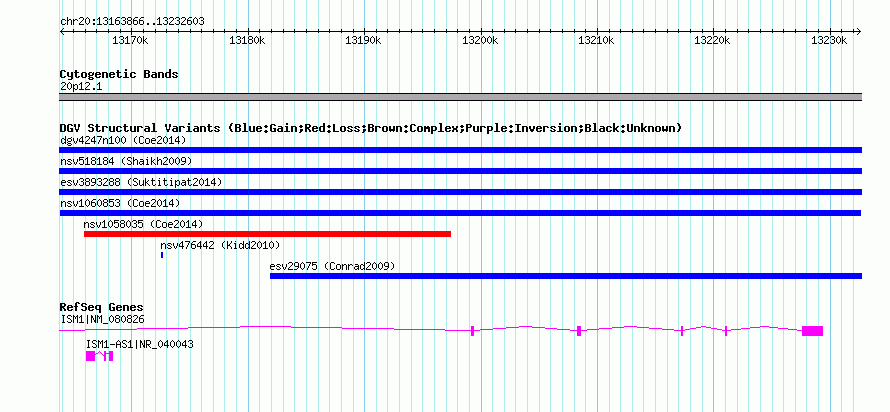Click the 13200k ruler tick label
The image size is (890, 412).
point(480,40)
